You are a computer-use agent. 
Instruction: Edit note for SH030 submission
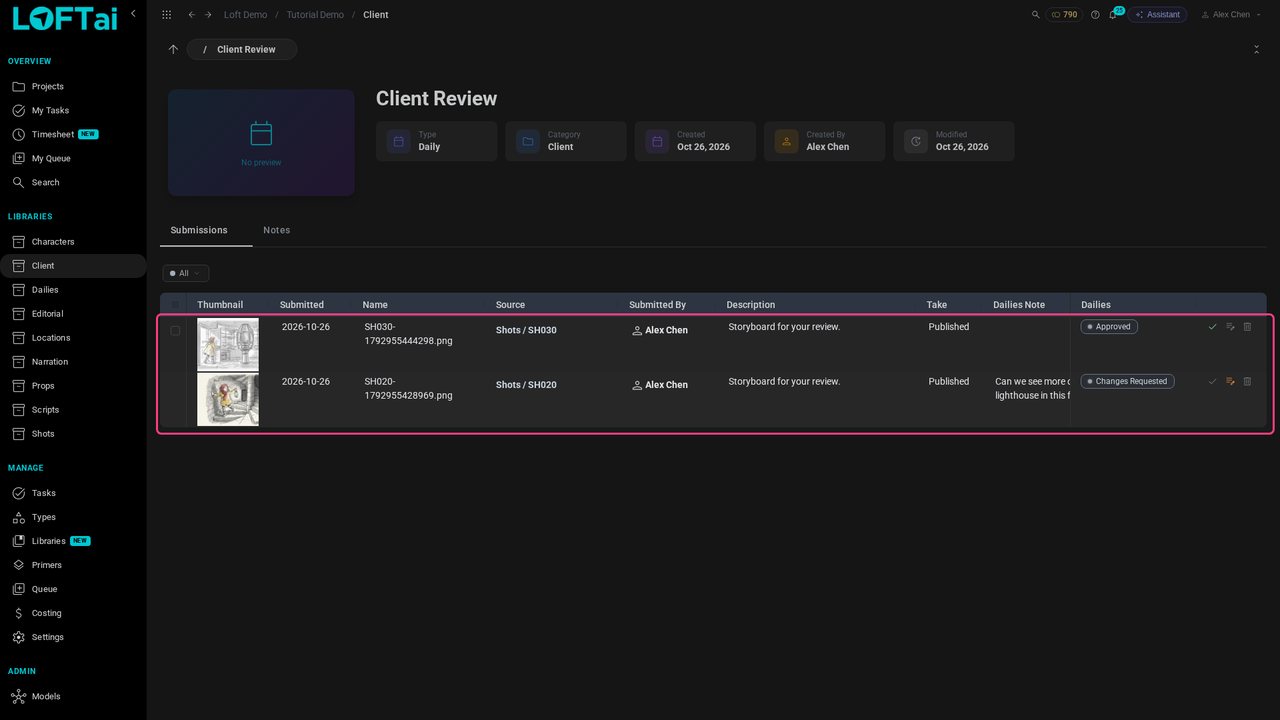tap(1230, 327)
